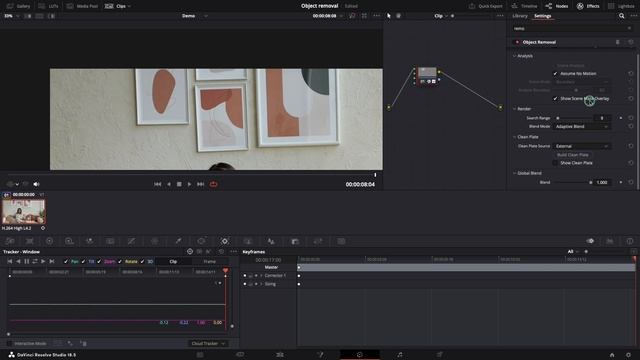This screenshot has height=360, width=640.
Task: Enable Interactive Mode checkbox
Action: click(9, 344)
